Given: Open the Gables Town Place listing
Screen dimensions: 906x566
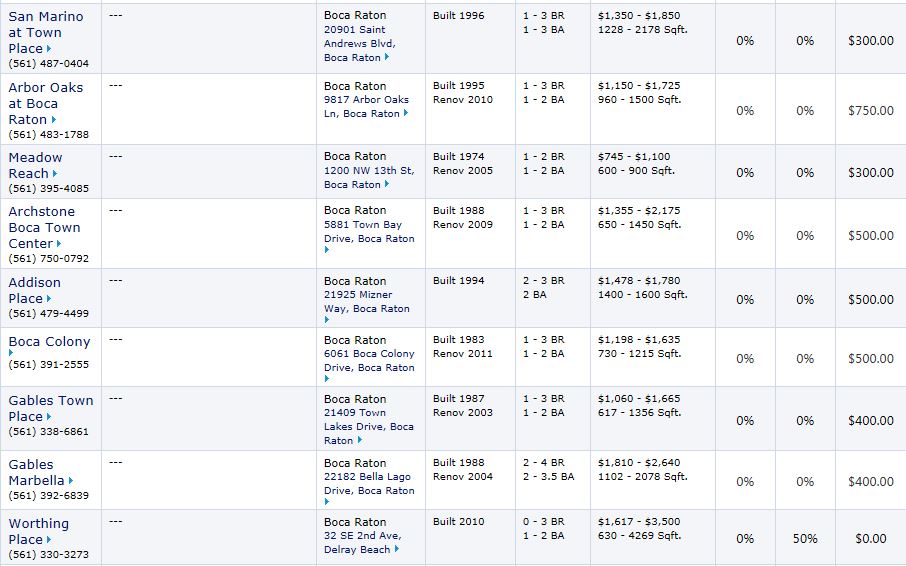Looking at the screenshot, I should 51,408.
